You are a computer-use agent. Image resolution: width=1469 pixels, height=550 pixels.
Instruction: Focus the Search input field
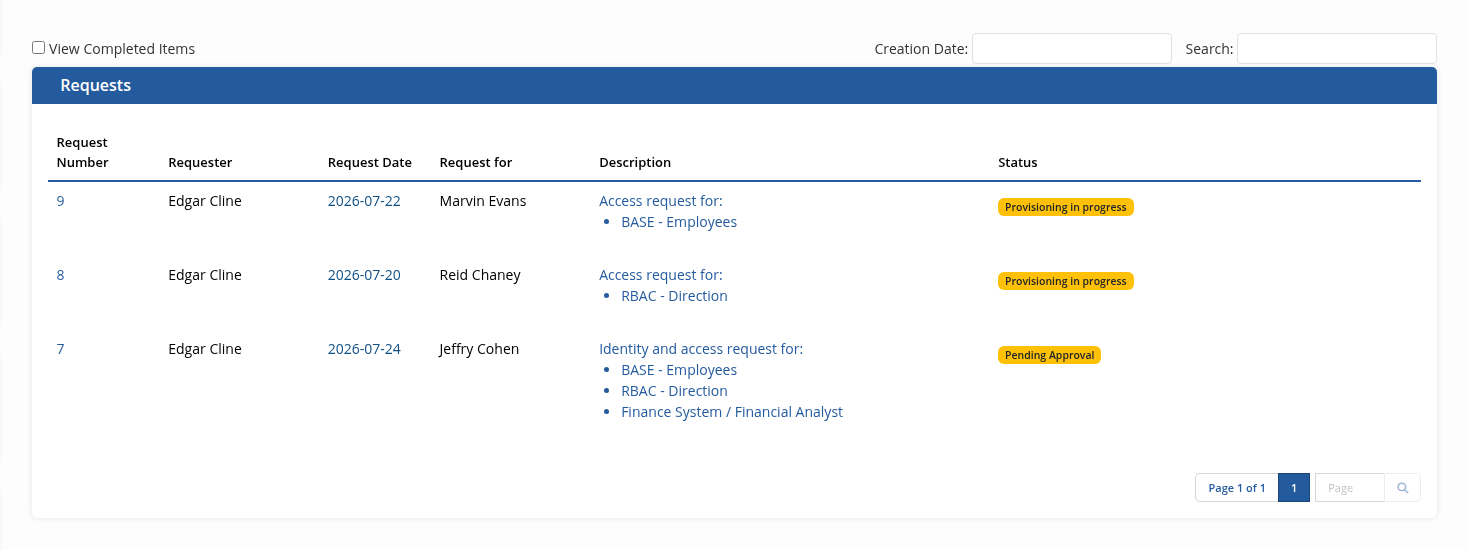[x=1336, y=48]
